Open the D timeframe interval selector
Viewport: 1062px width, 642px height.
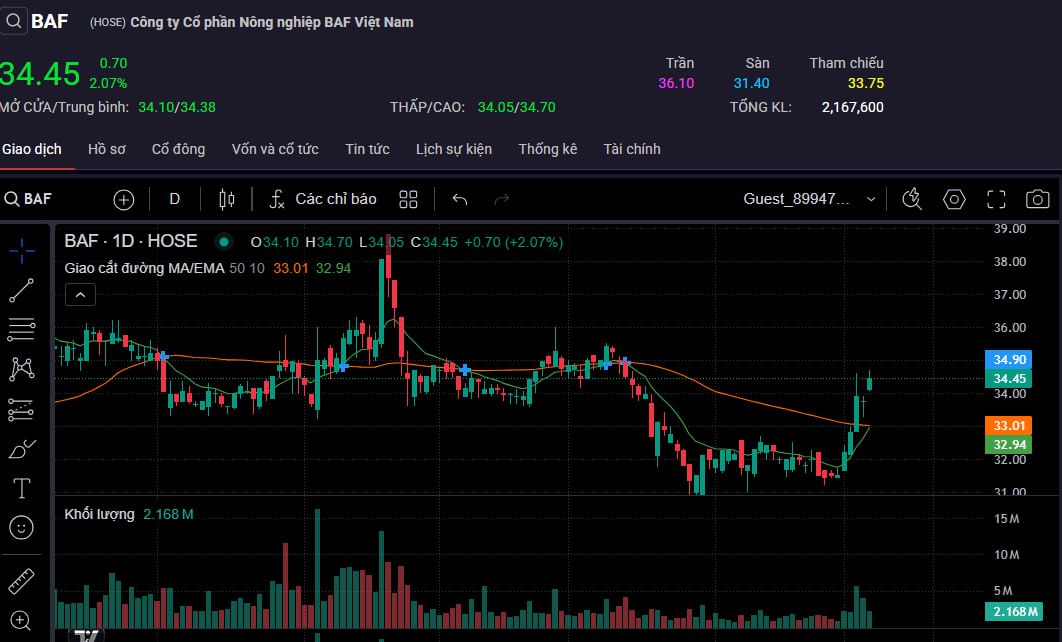pos(174,199)
